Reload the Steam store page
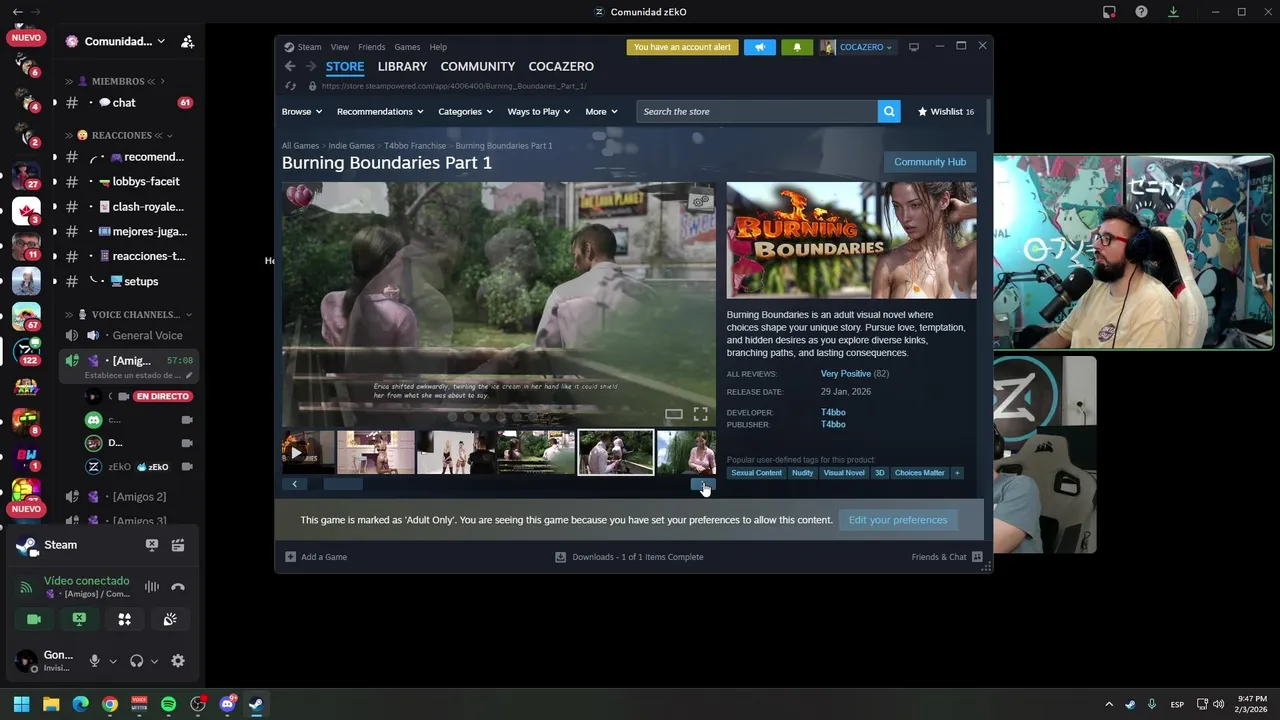 [290, 86]
